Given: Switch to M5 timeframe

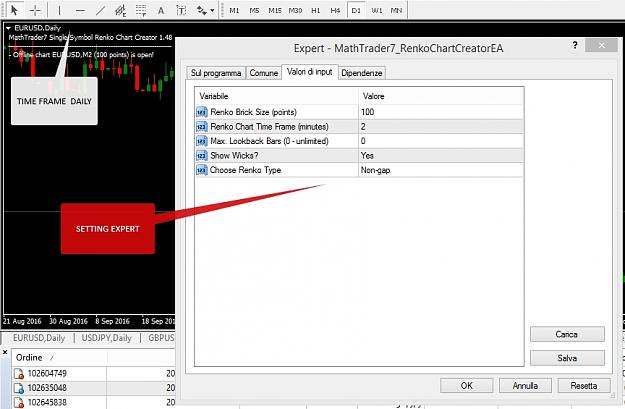Looking at the screenshot, I should 254,10.
